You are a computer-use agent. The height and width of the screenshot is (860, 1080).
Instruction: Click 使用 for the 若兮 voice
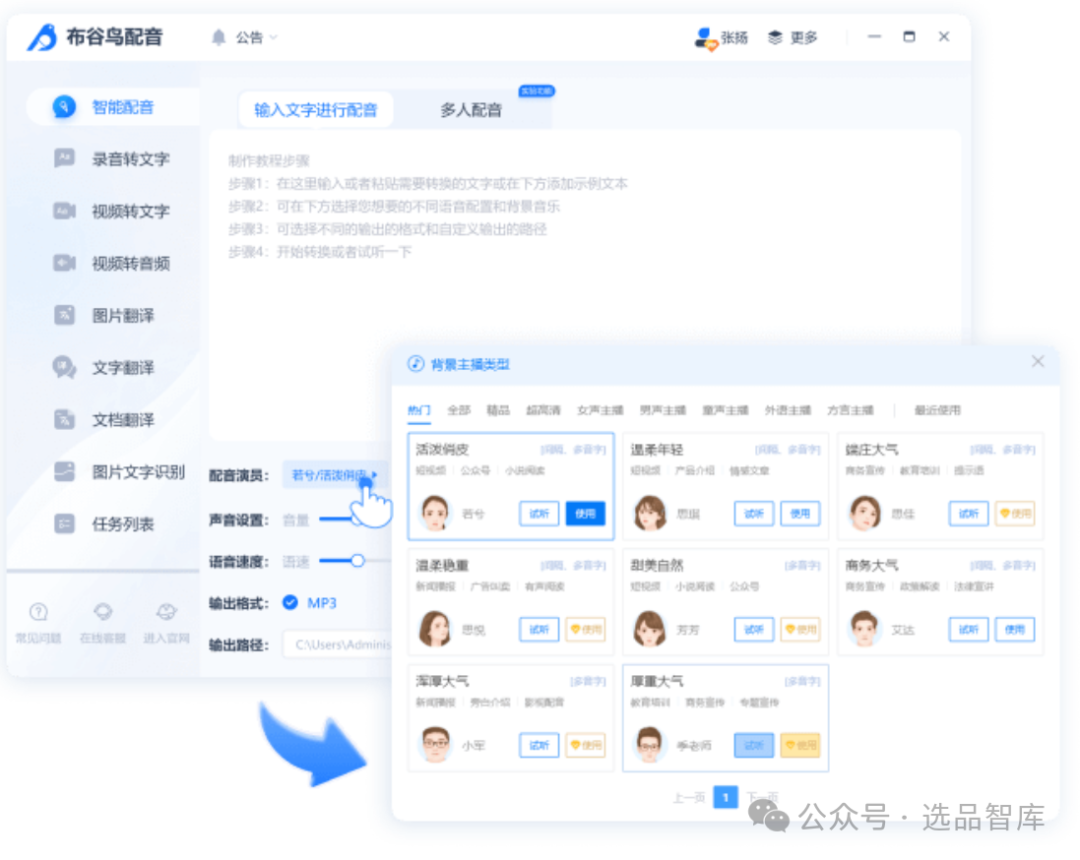[x=585, y=514]
